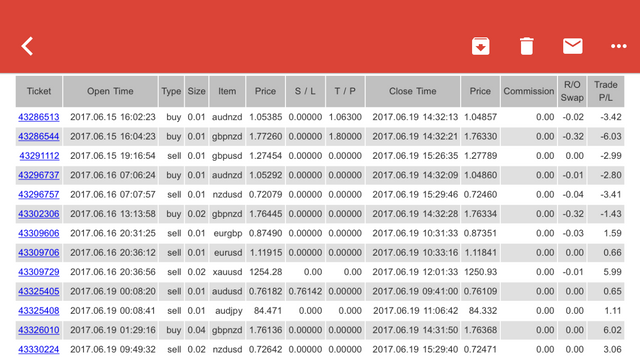Screen dimensions: 640x360
Task: Select take profit value 1.80000
Action: [x=345, y=136]
